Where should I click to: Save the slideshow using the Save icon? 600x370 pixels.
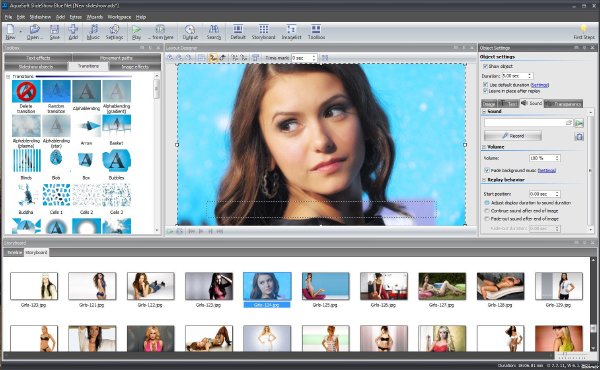(55, 32)
